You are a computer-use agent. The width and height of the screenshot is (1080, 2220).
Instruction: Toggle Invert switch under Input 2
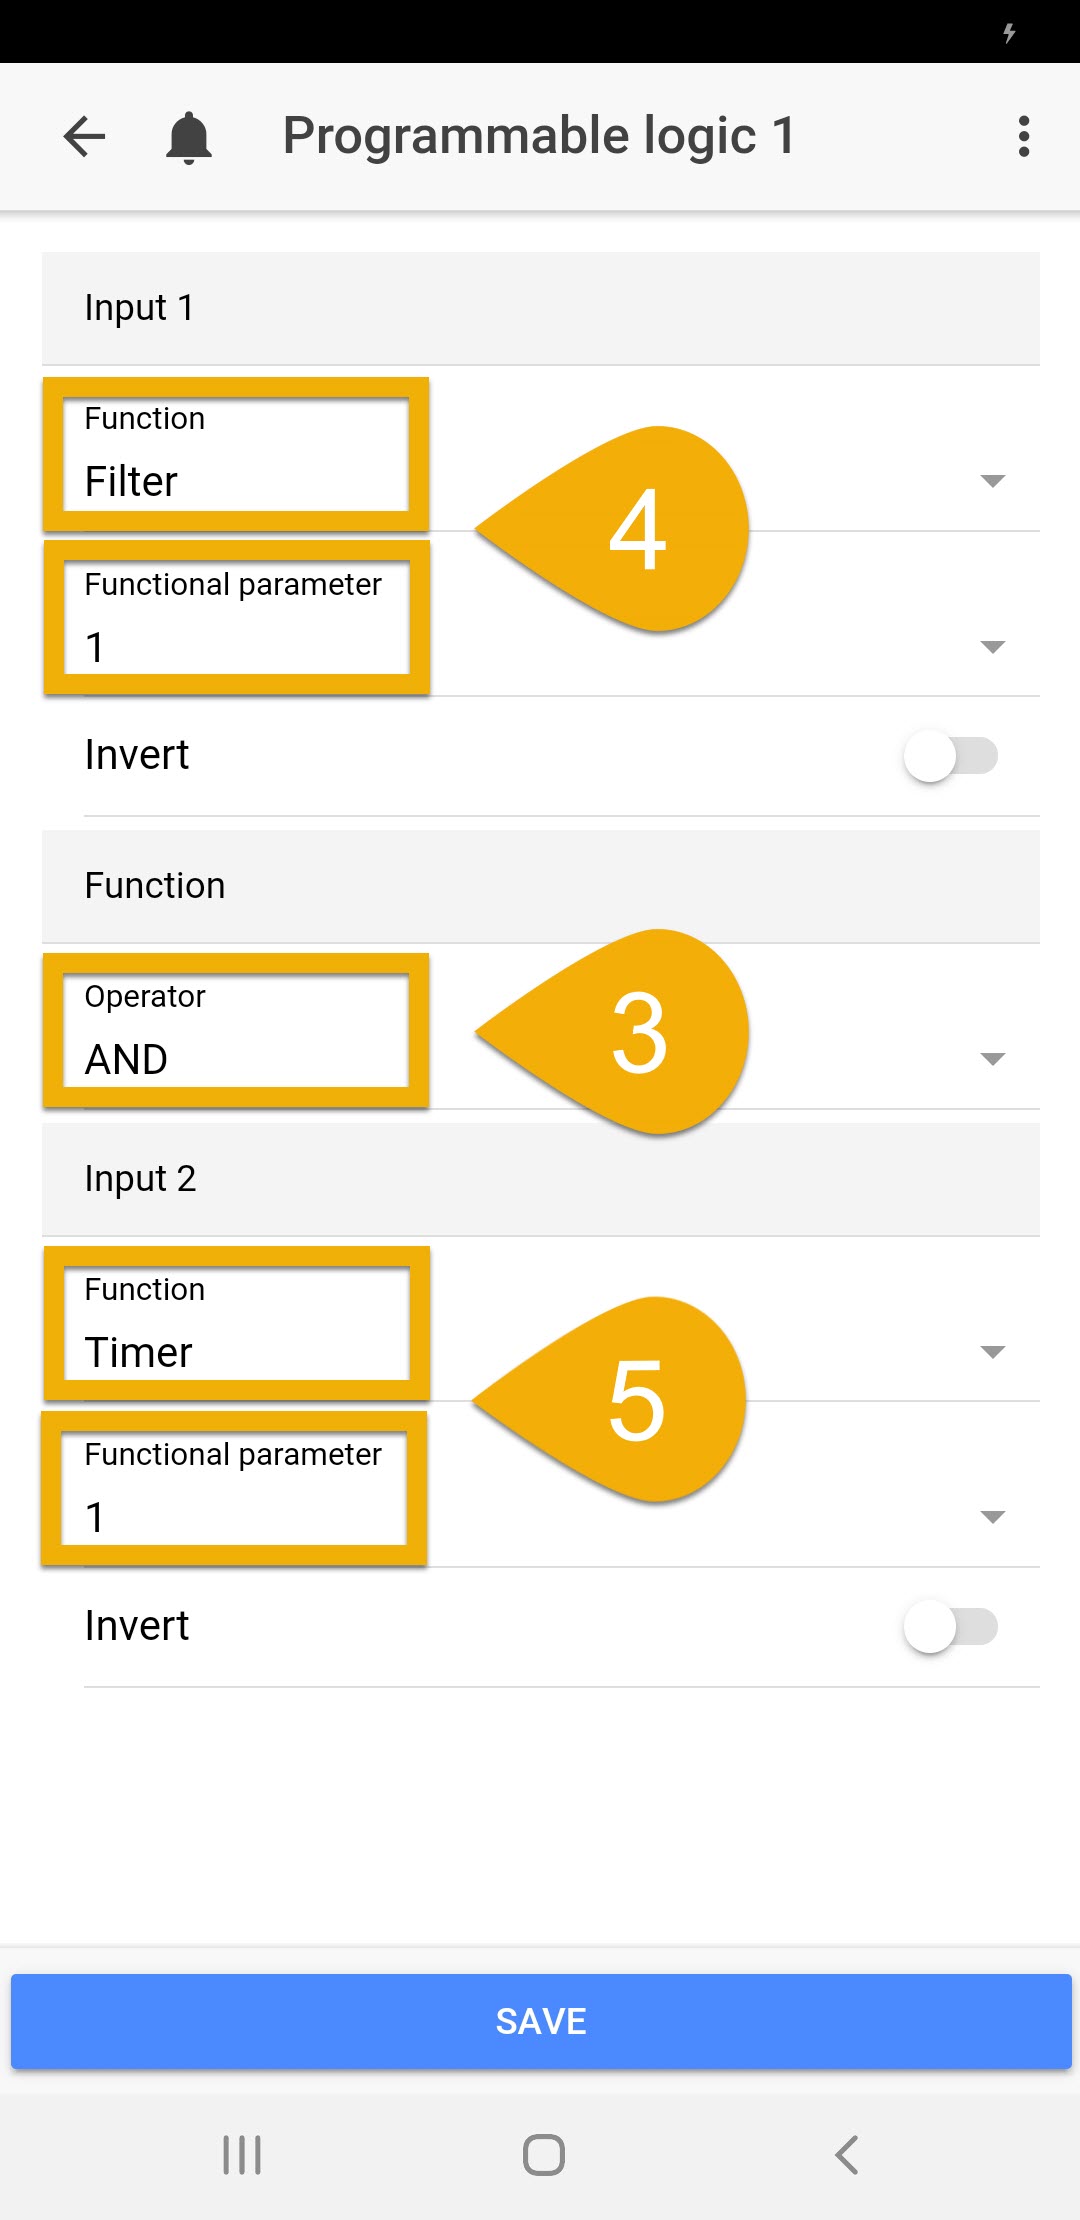click(x=949, y=1627)
